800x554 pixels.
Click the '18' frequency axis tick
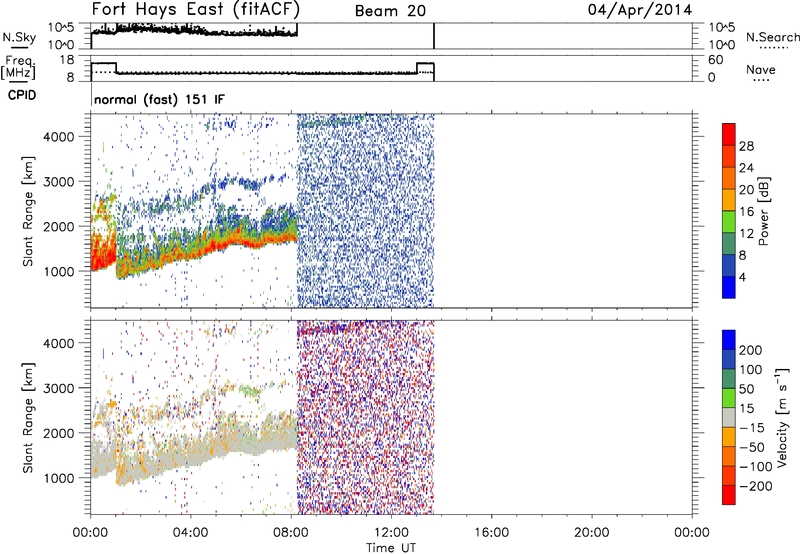(67, 59)
